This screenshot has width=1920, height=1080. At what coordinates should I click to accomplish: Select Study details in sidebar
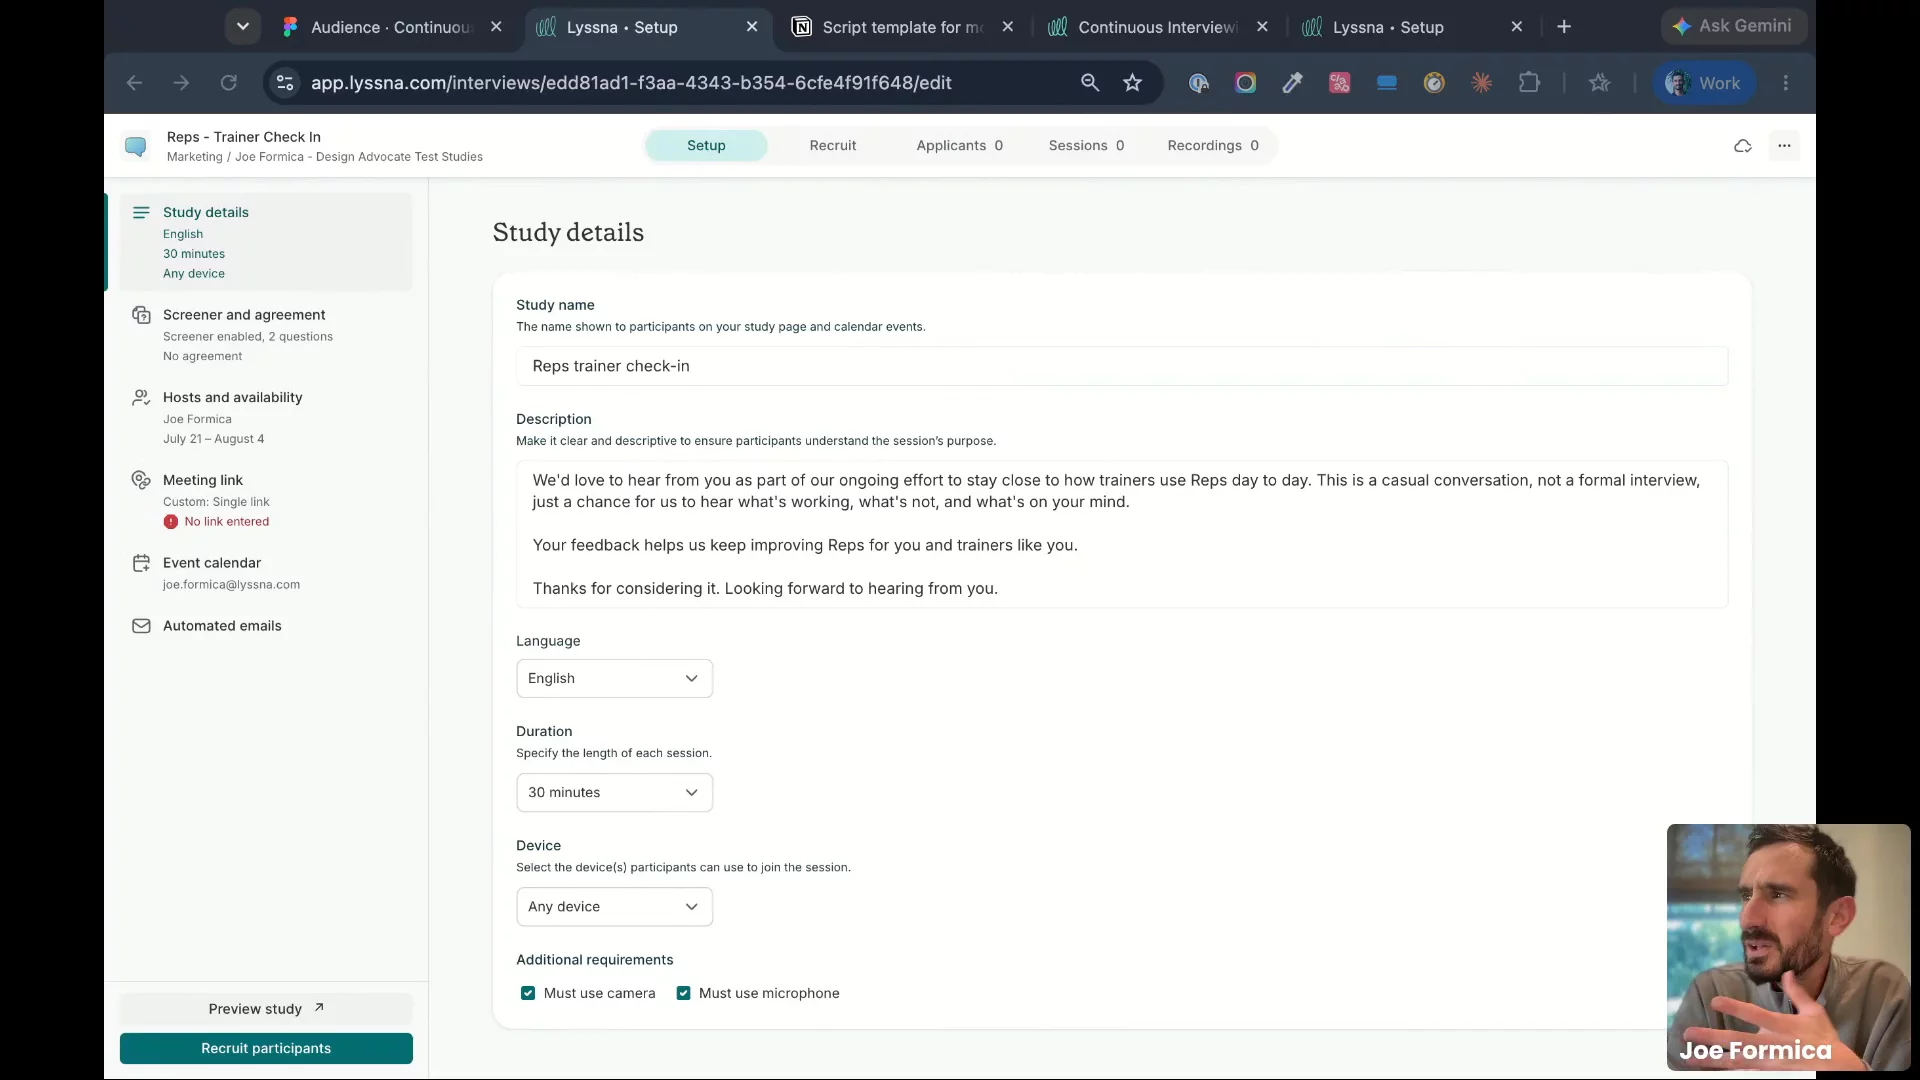(266, 242)
